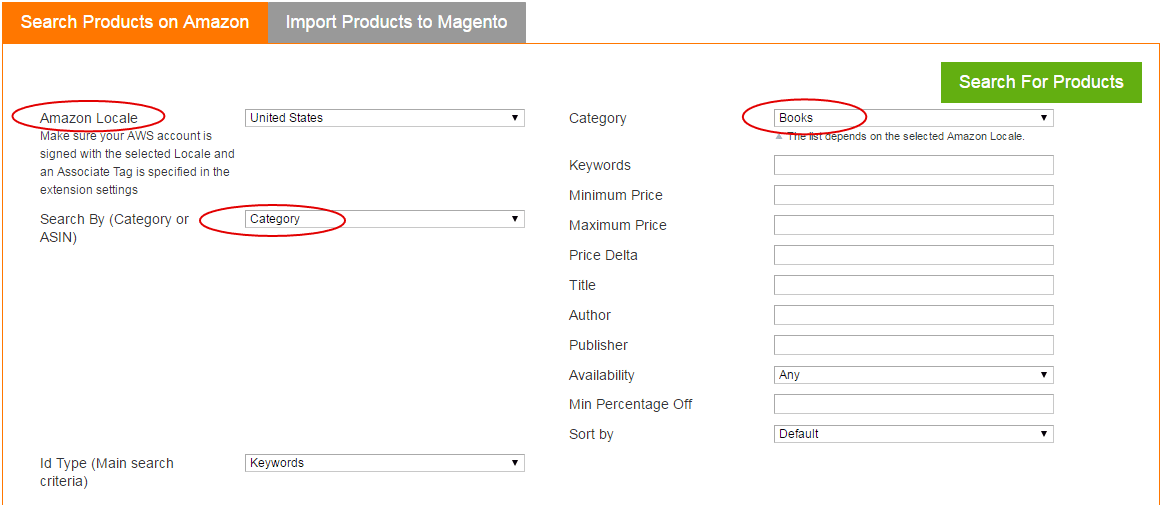Select the Price Delta input box
Viewport: 1163px width, 505px height.
pos(913,255)
